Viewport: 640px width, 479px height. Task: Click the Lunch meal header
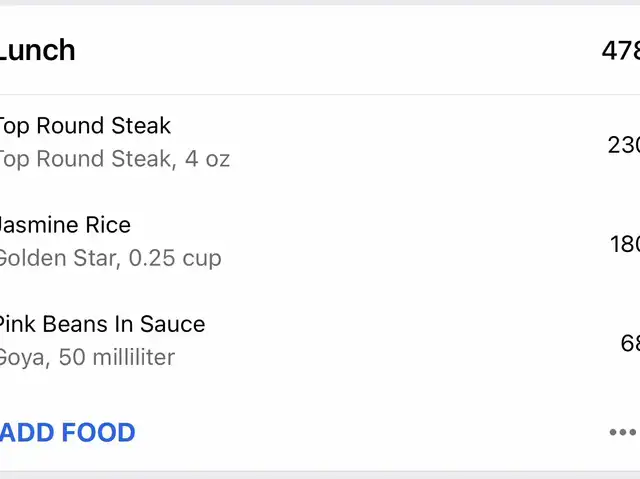coord(38,51)
